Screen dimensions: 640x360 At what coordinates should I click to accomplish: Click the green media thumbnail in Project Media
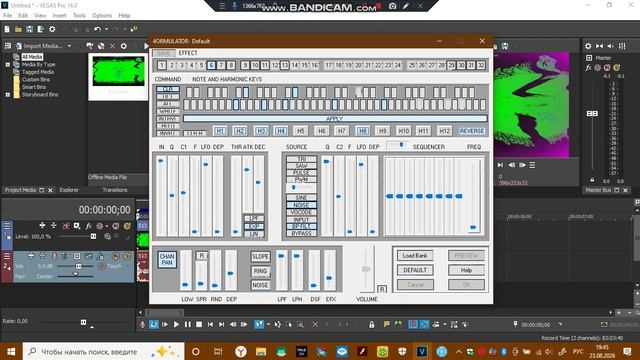coord(118,71)
